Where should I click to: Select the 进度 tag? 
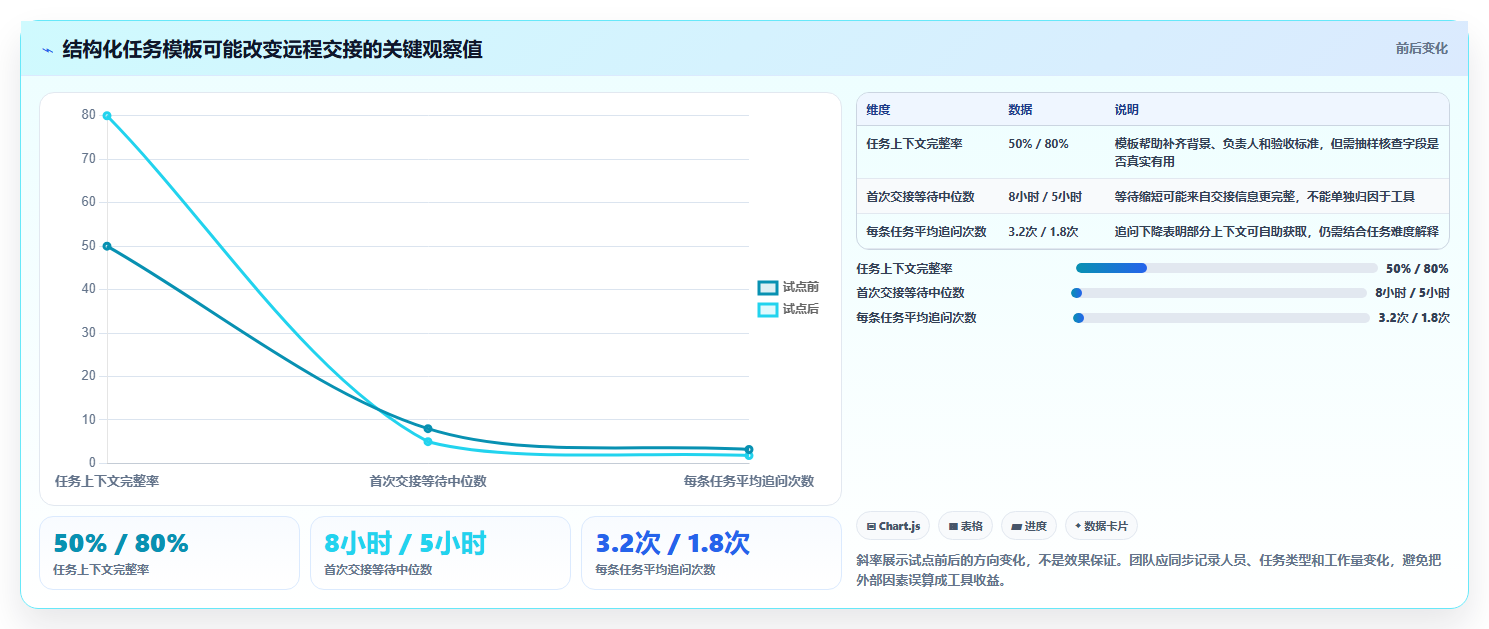click(1028, 526)
